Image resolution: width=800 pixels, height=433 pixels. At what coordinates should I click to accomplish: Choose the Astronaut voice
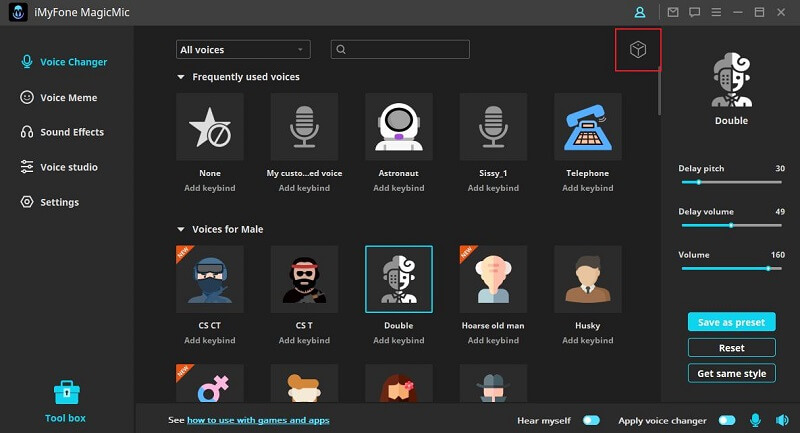398,126
